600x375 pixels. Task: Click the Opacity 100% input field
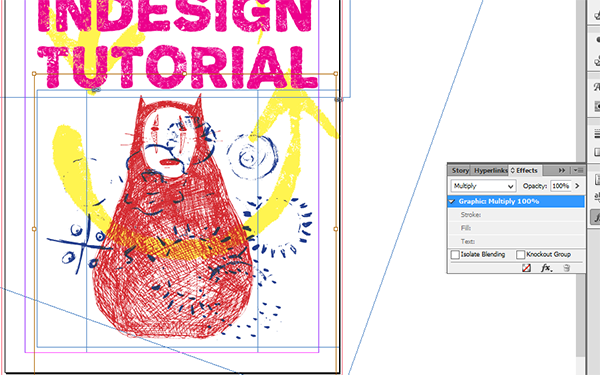coord(560,186)
